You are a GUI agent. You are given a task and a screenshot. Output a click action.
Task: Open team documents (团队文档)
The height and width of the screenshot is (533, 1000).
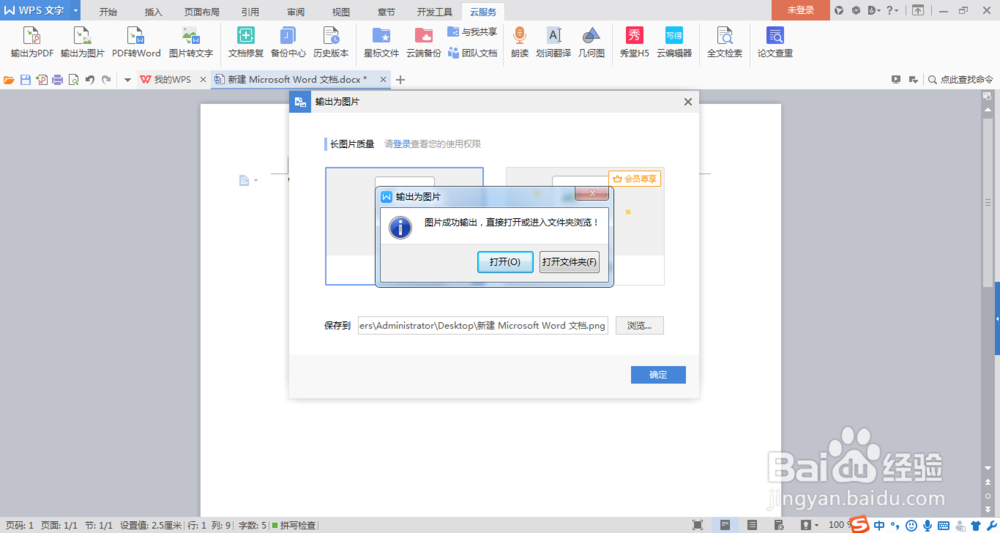pos(472,53)
